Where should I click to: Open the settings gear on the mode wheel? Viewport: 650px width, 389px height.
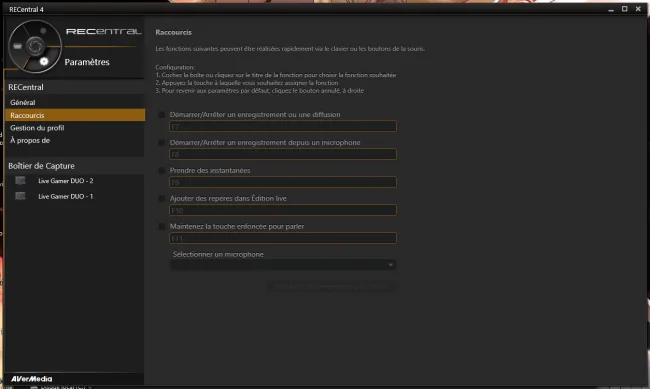[44, 62]
